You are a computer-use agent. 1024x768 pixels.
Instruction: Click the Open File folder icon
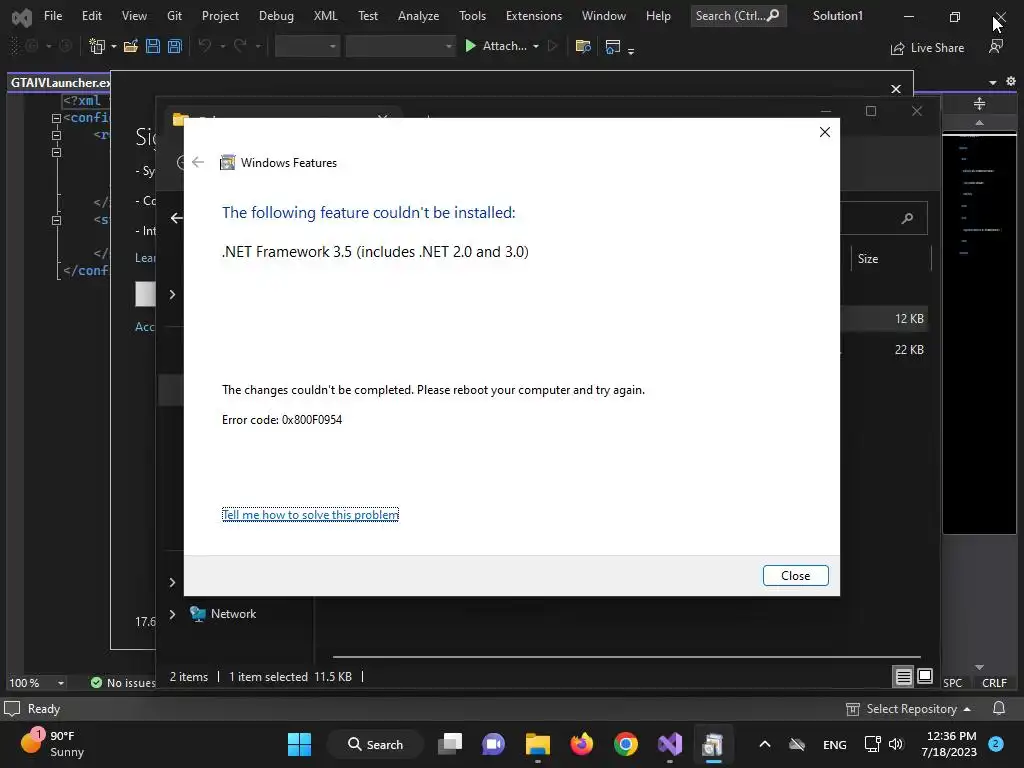coord(131,46)
